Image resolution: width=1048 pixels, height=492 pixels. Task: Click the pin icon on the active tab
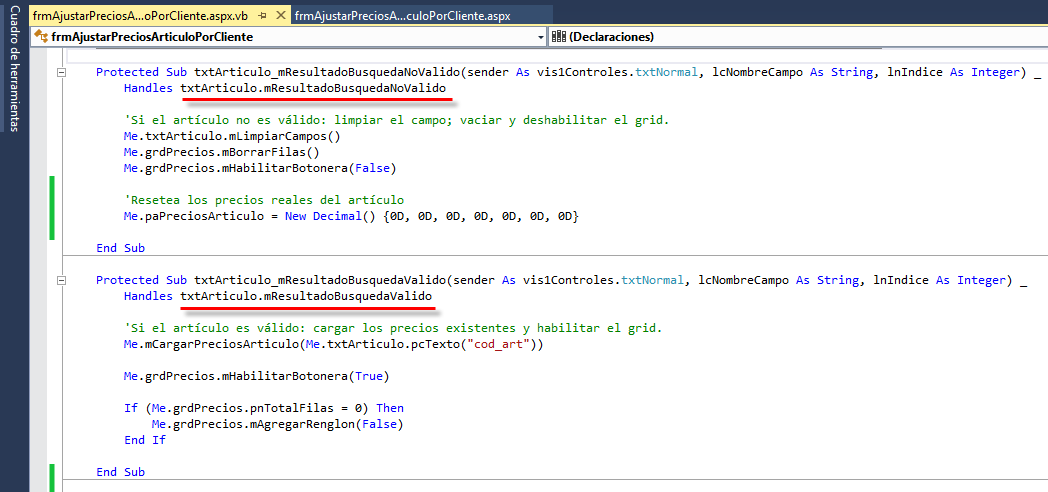tap(262, 16)
